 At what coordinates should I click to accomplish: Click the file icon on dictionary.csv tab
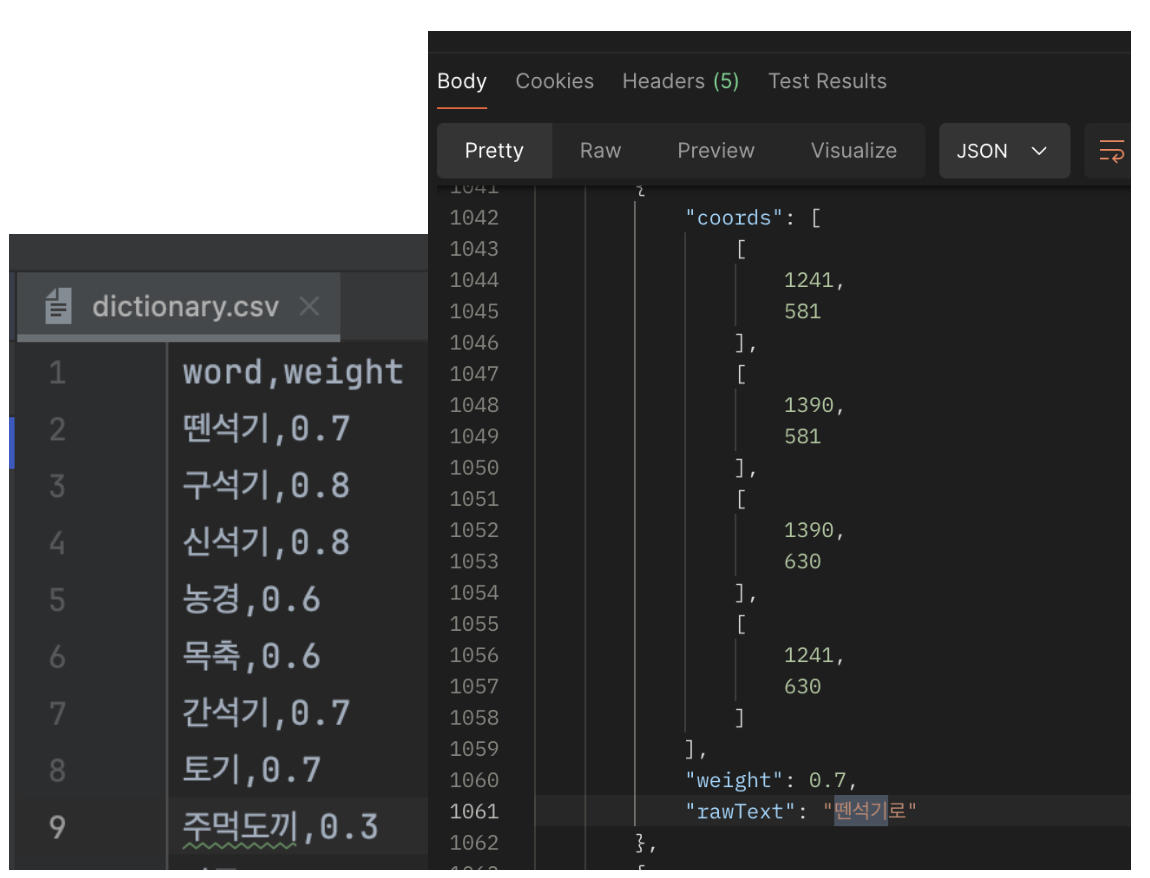click(x=58, y=306)
